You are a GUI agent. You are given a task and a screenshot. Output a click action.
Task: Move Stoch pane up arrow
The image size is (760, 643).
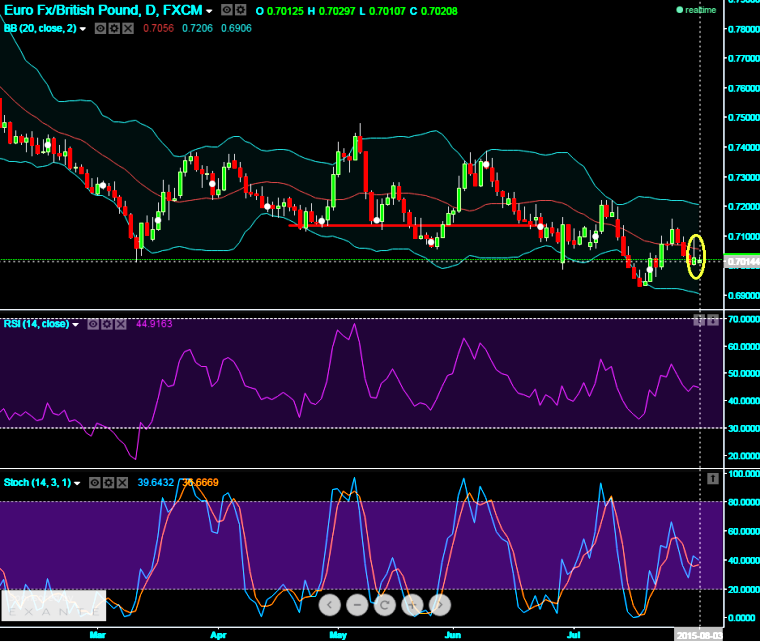coord(712,479)
